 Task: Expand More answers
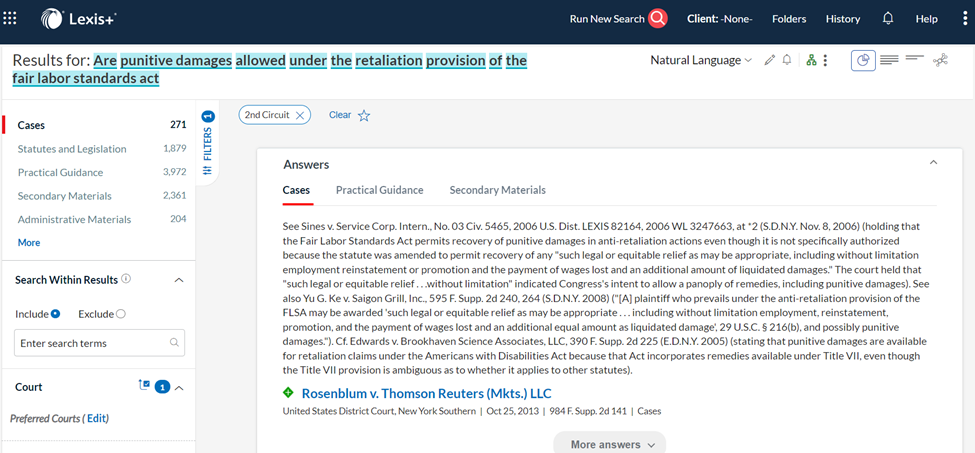(609, 444)
